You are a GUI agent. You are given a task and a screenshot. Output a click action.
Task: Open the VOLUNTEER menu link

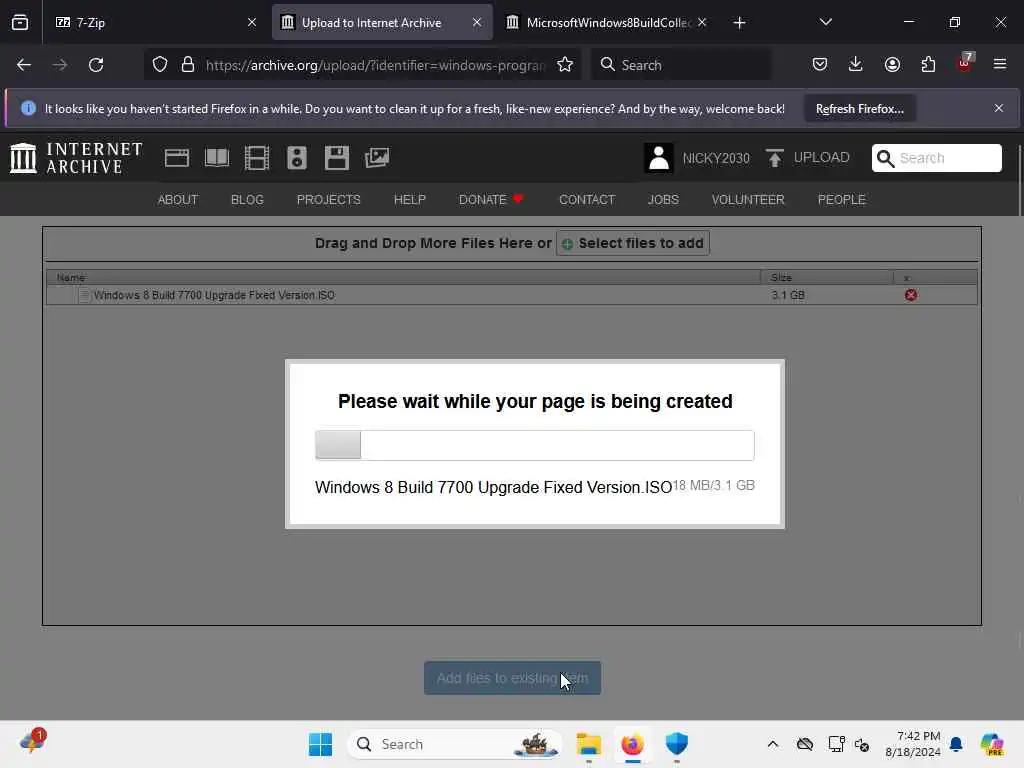coord(748,200)
